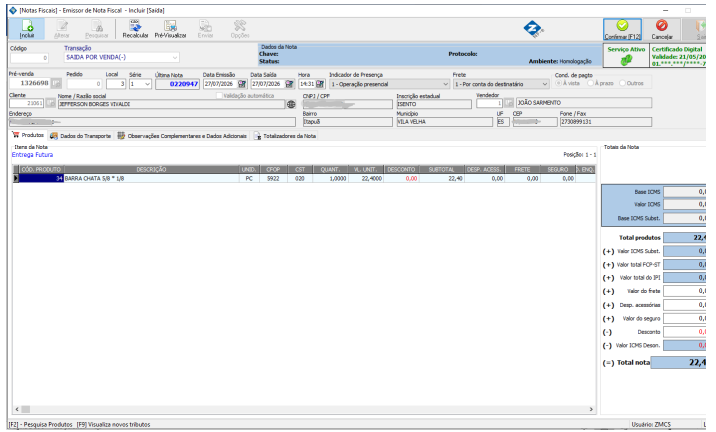The width and height of the screenshot is (716, 432).
Task: Click the Pedido input field
Action: tap(84, 84)
